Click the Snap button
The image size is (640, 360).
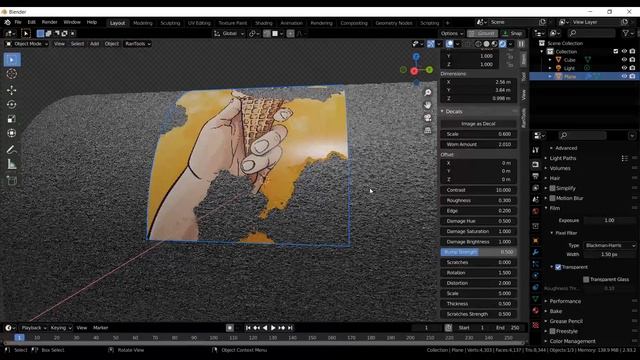[x=513, y=33]
